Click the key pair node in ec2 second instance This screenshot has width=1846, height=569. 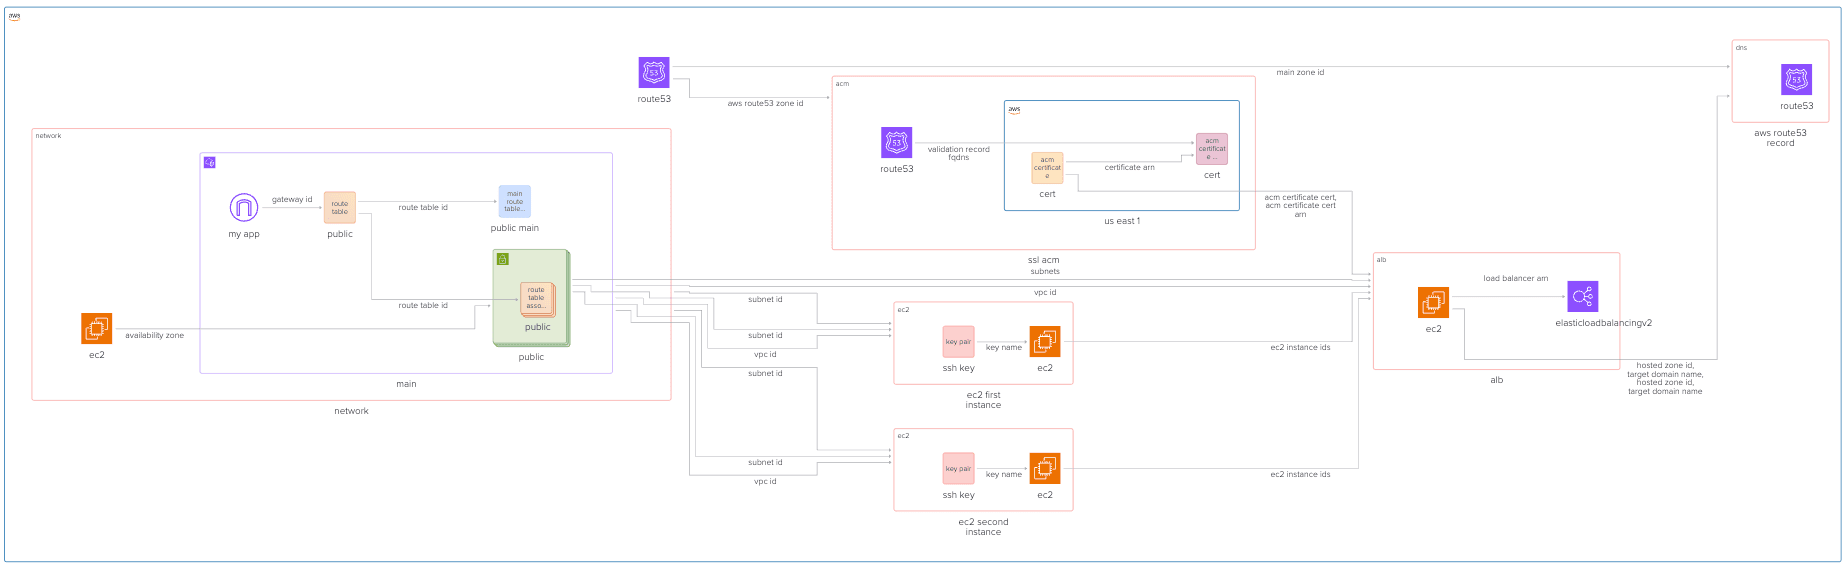pyautogui.click(x=958, y=468)
